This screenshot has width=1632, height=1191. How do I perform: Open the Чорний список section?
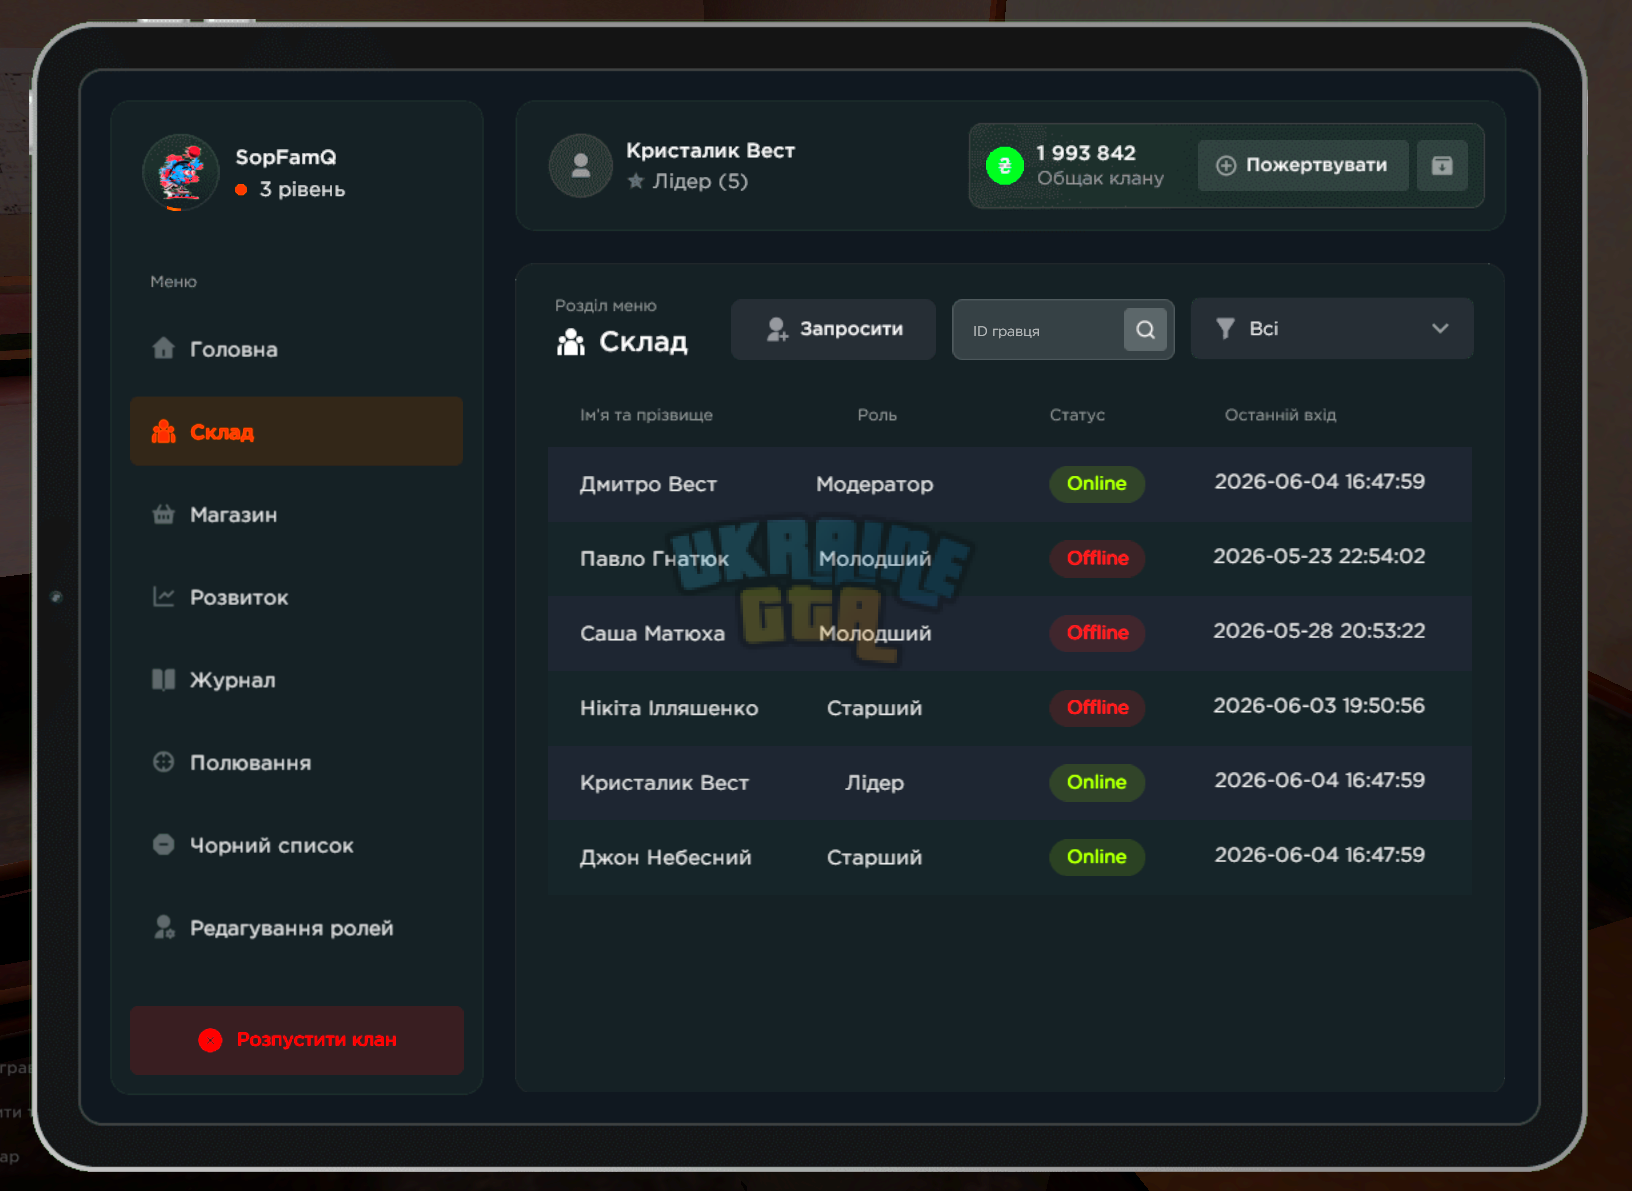pyautogui.click(x=296, y=845)
